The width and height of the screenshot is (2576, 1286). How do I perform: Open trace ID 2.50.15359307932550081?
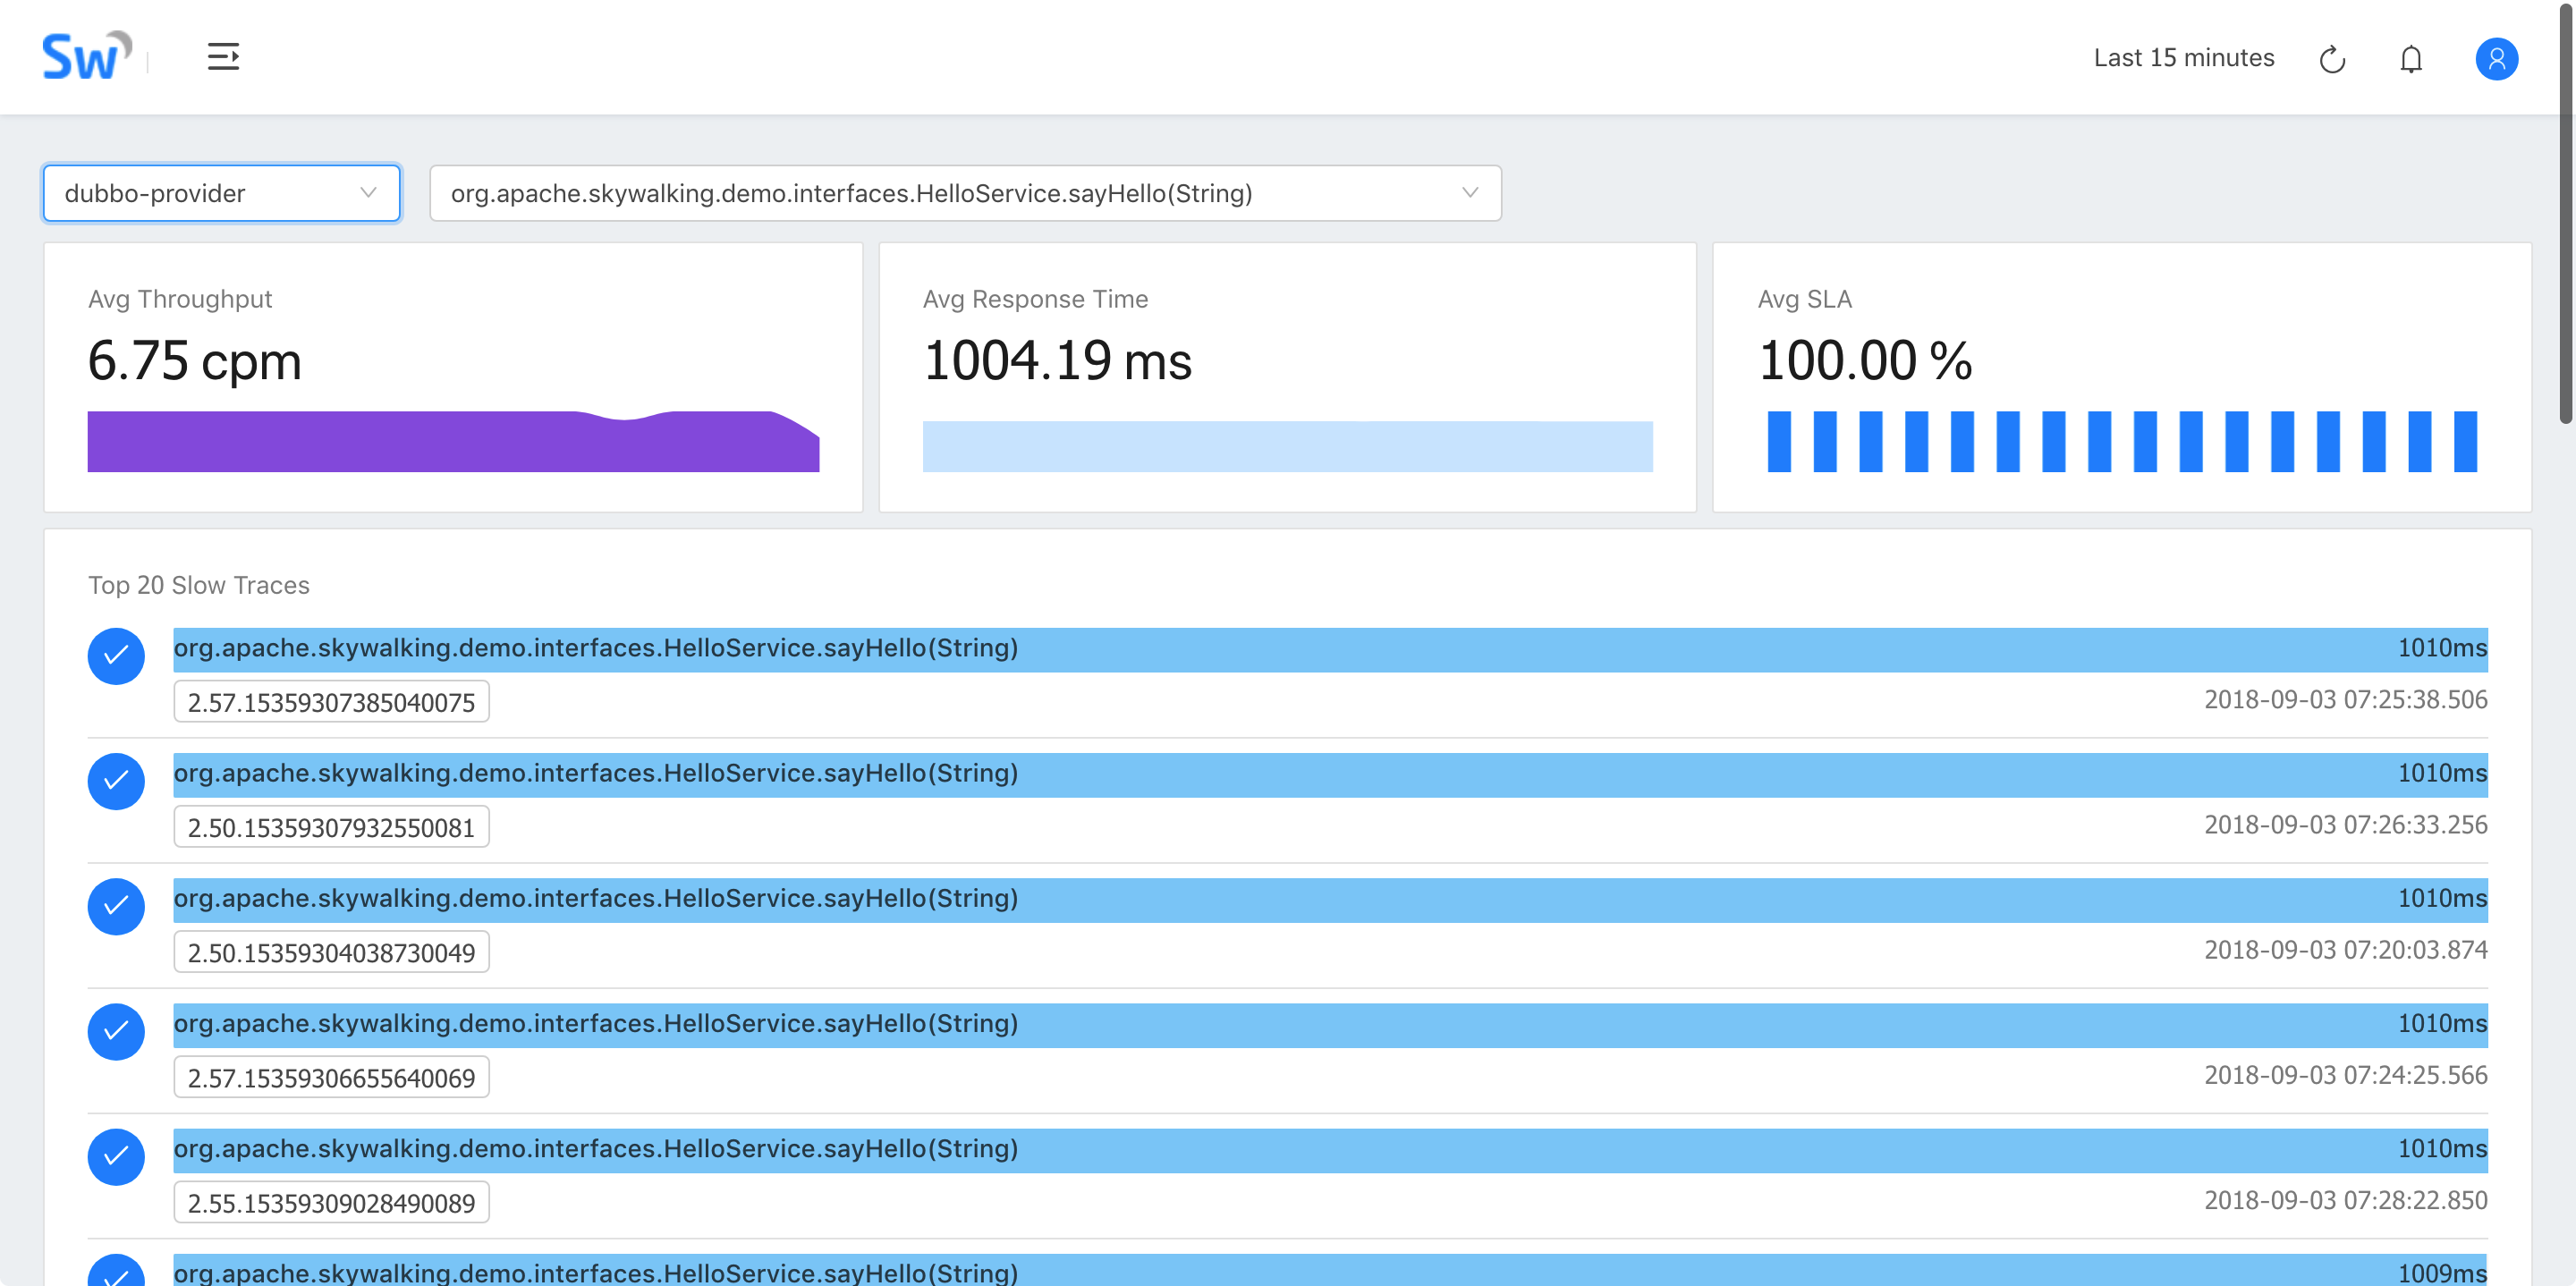point(331,827)
